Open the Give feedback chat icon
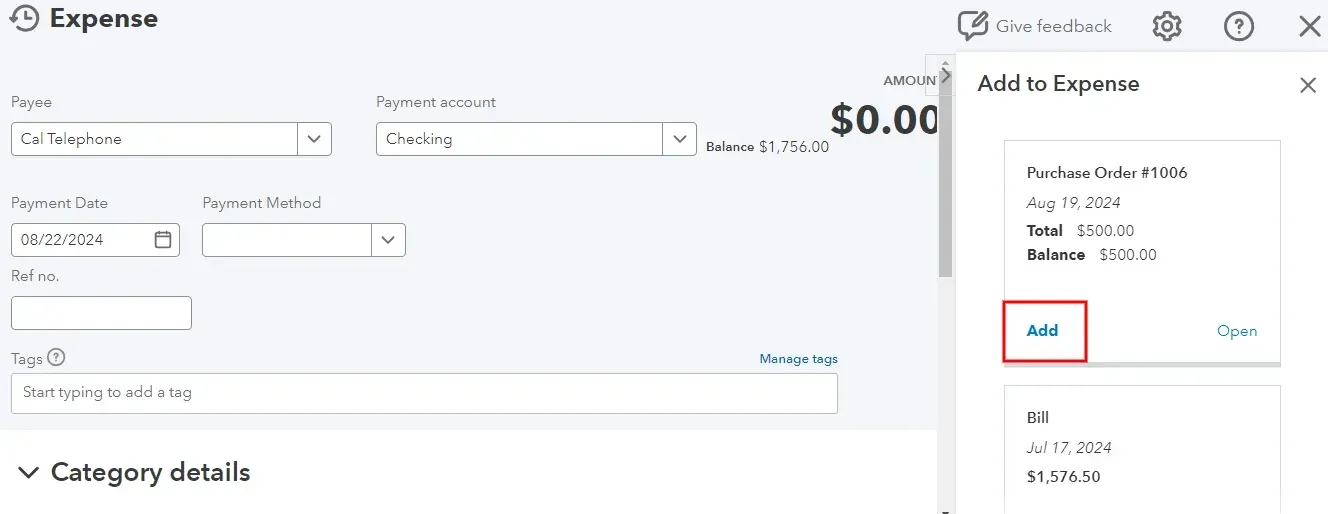Screen dimensions: 1328x514 coord(972,26)
